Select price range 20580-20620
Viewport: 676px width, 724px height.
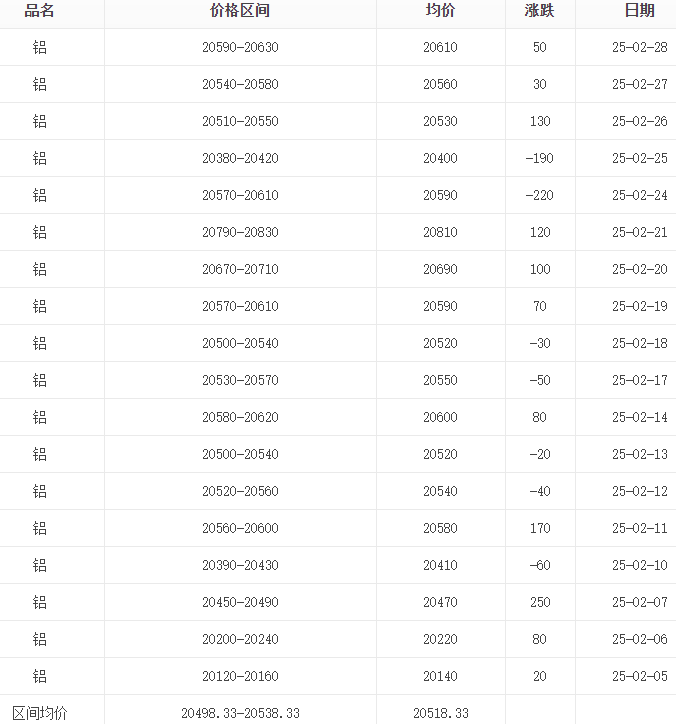coord(240,418)
